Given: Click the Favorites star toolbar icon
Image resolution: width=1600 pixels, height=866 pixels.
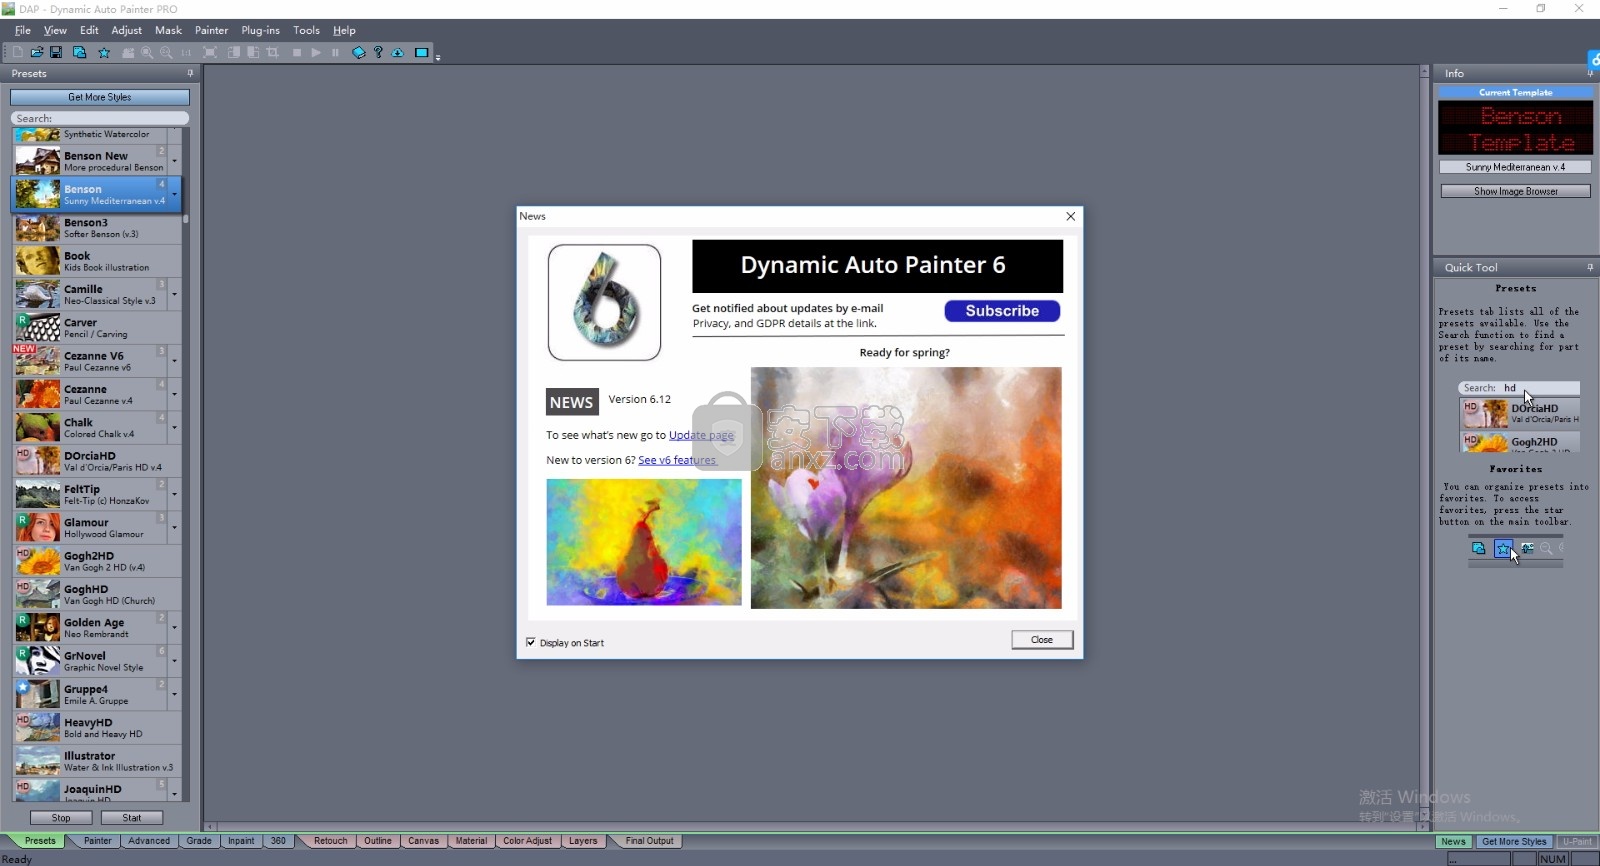Looking at the screenshot, I should [104, 52].
